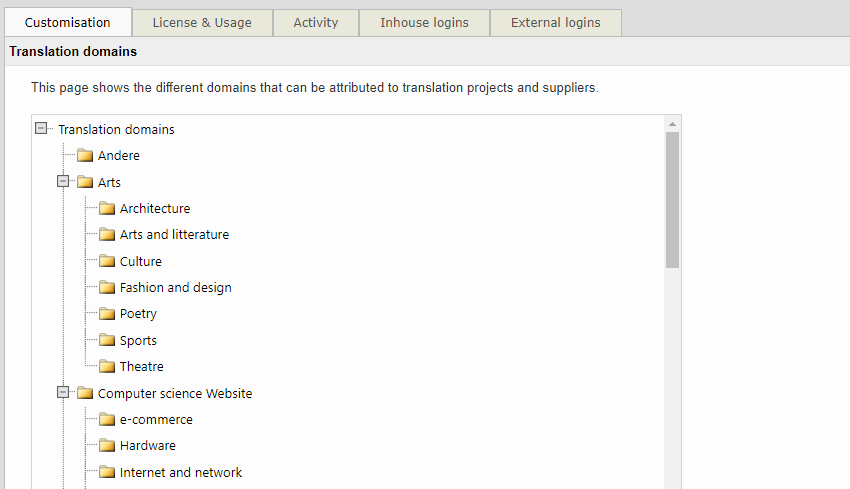Select the Internet and network domain
This screenshot has width=850, height=489.
pos(180,473)
